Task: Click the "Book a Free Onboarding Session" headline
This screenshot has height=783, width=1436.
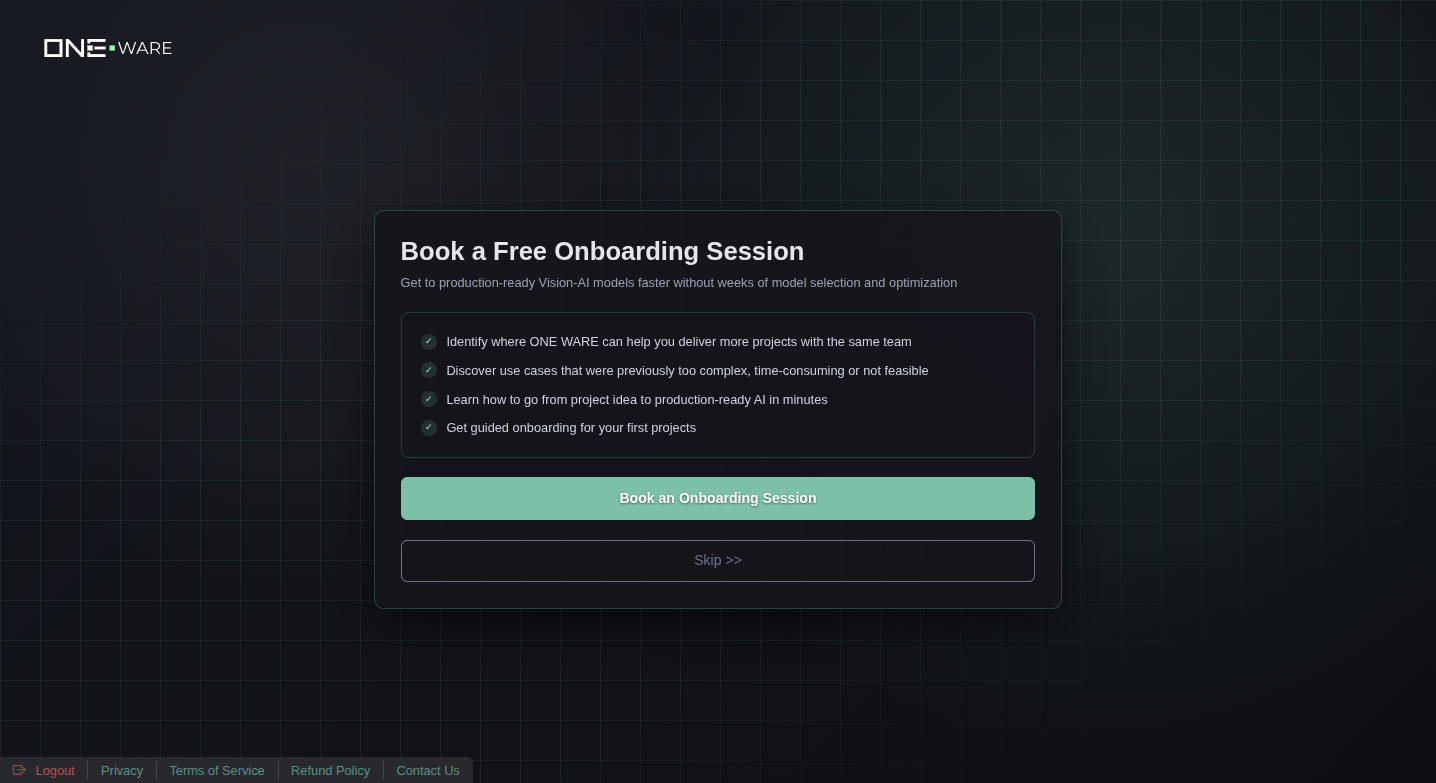Action: pyautogui.click(x=602, y=251)
